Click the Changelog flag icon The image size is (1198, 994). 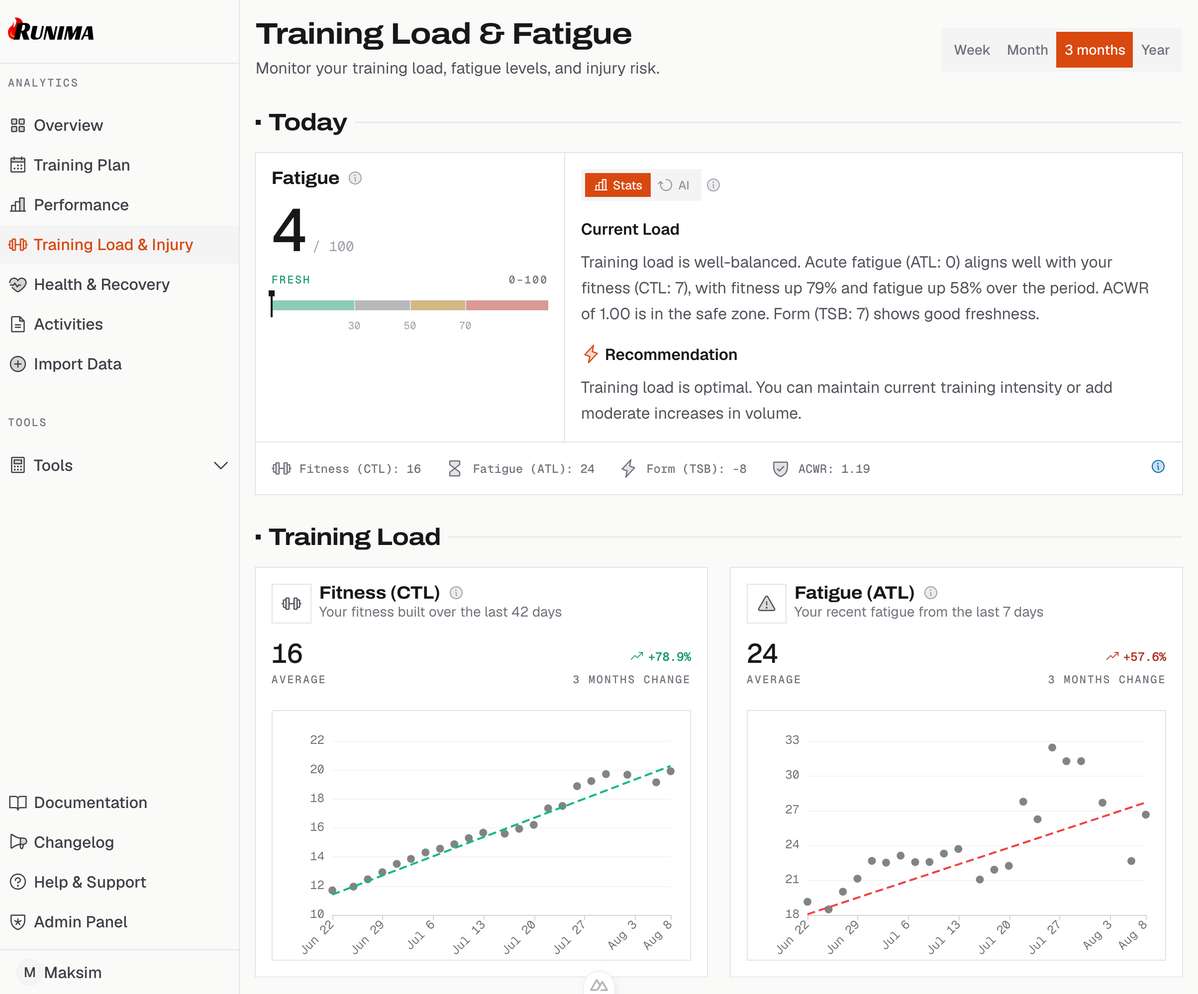pos(18,842)
